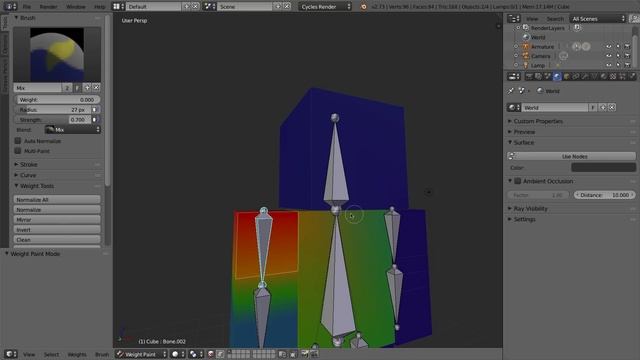Switch to the Render Layers properties tab icon
The width and height of the screenshot is (640, 360).
click(x=538, y=76)
